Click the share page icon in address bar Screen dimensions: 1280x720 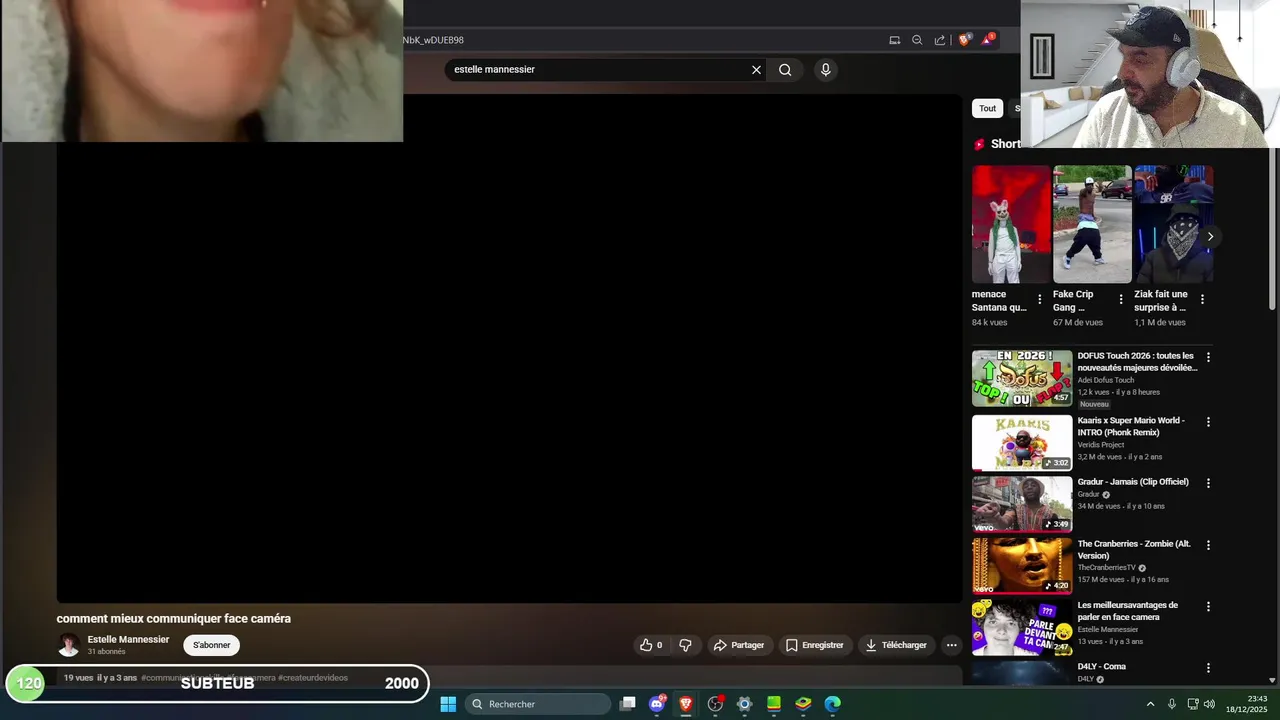940,40
